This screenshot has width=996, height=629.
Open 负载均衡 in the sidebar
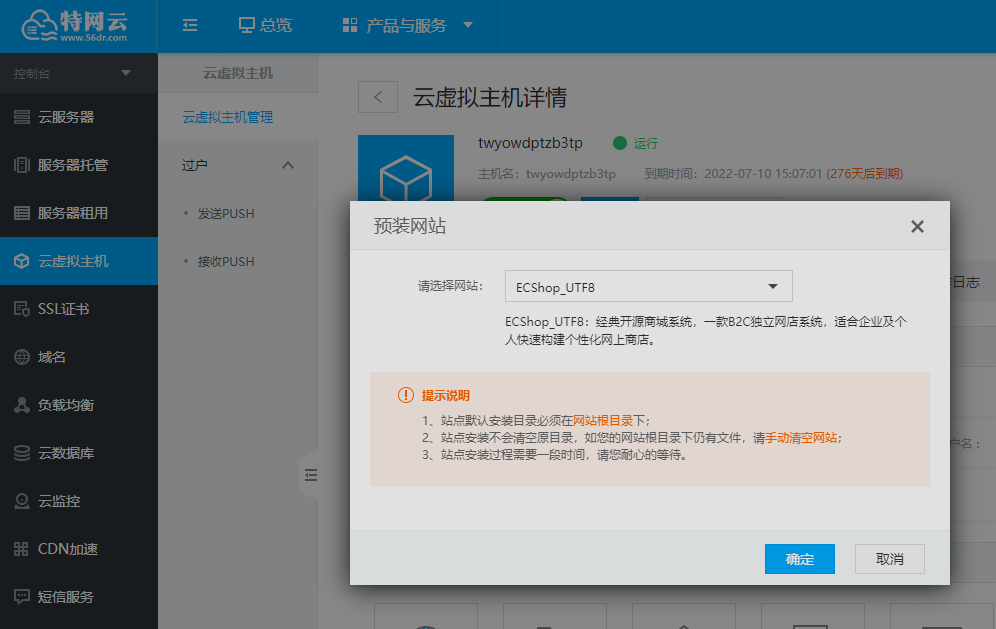pyautogui.click(x=79, y=405)
